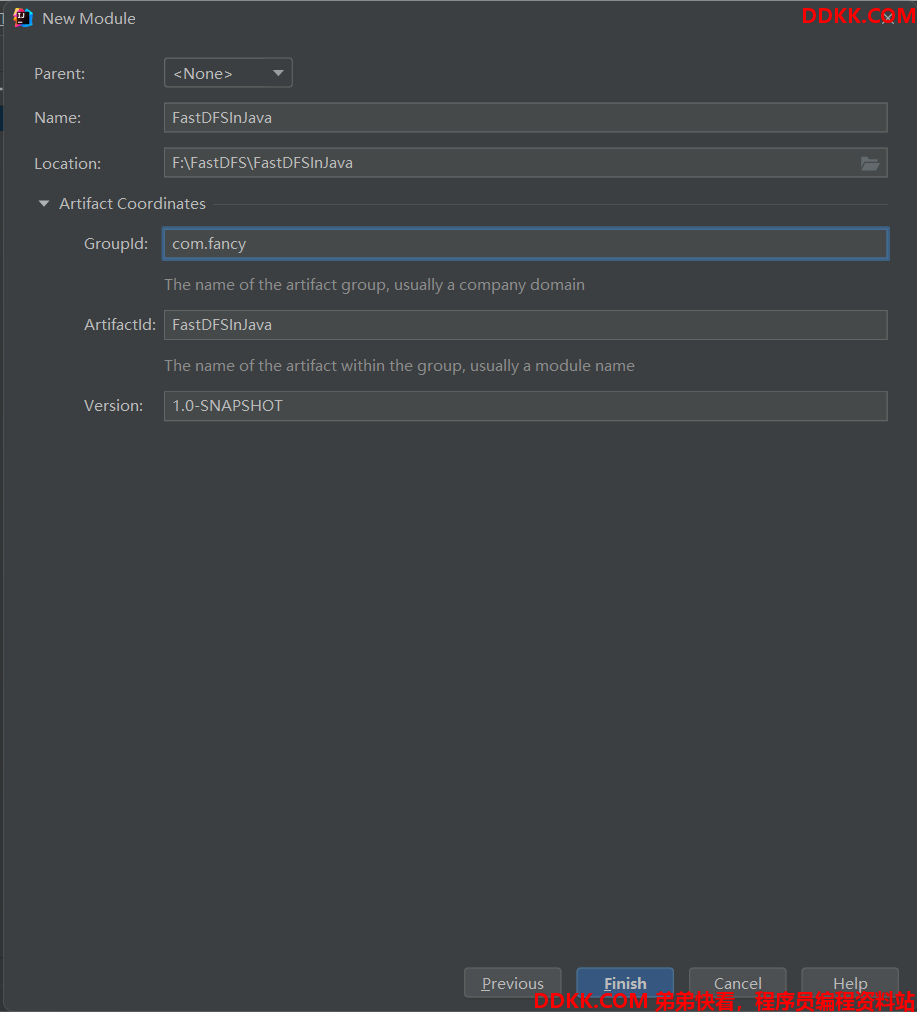Focus the GroupId field containing com.fancy

point(525,243)
